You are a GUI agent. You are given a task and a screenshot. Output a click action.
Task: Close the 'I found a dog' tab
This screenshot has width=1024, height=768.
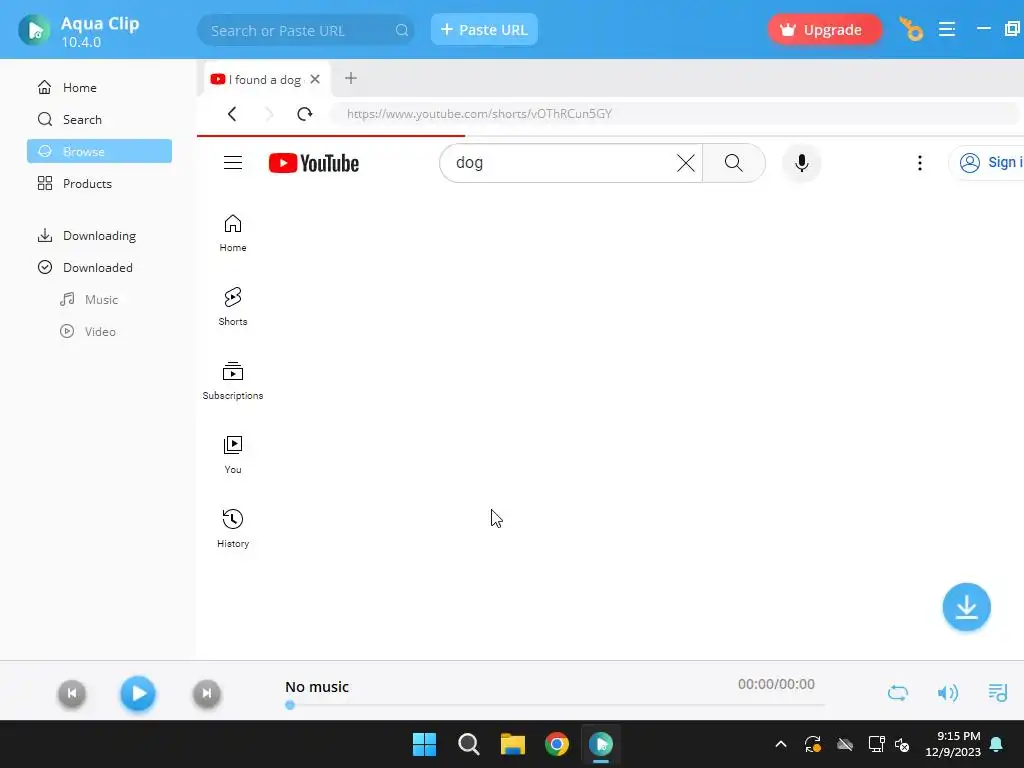[x=315, y=79]
